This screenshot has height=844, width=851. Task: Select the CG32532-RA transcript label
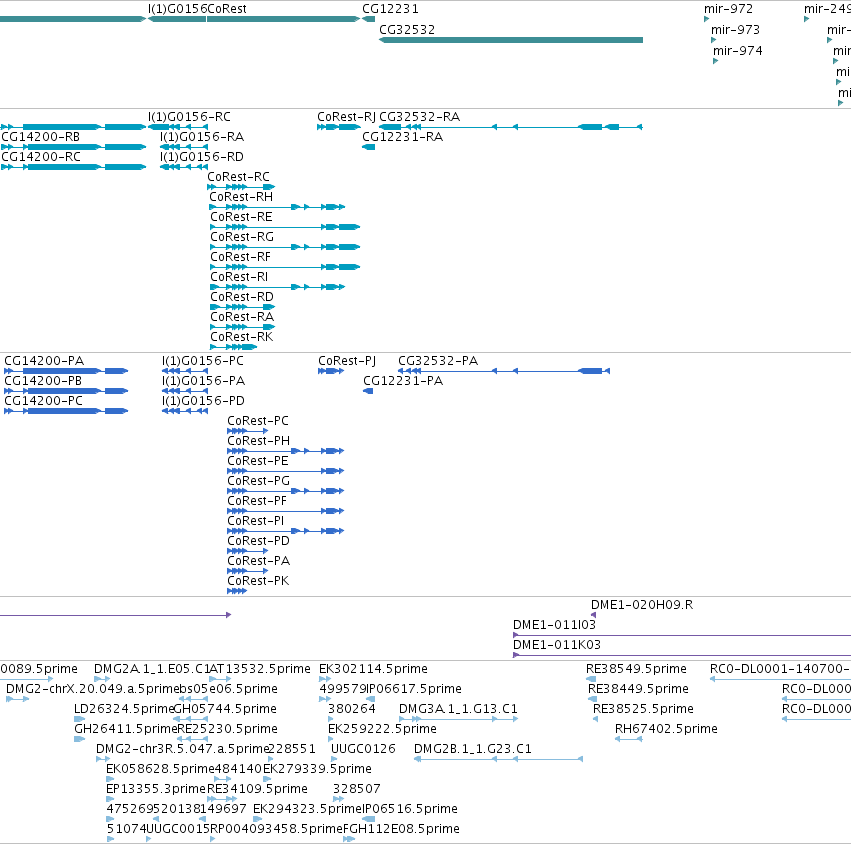tap(419, 117)
